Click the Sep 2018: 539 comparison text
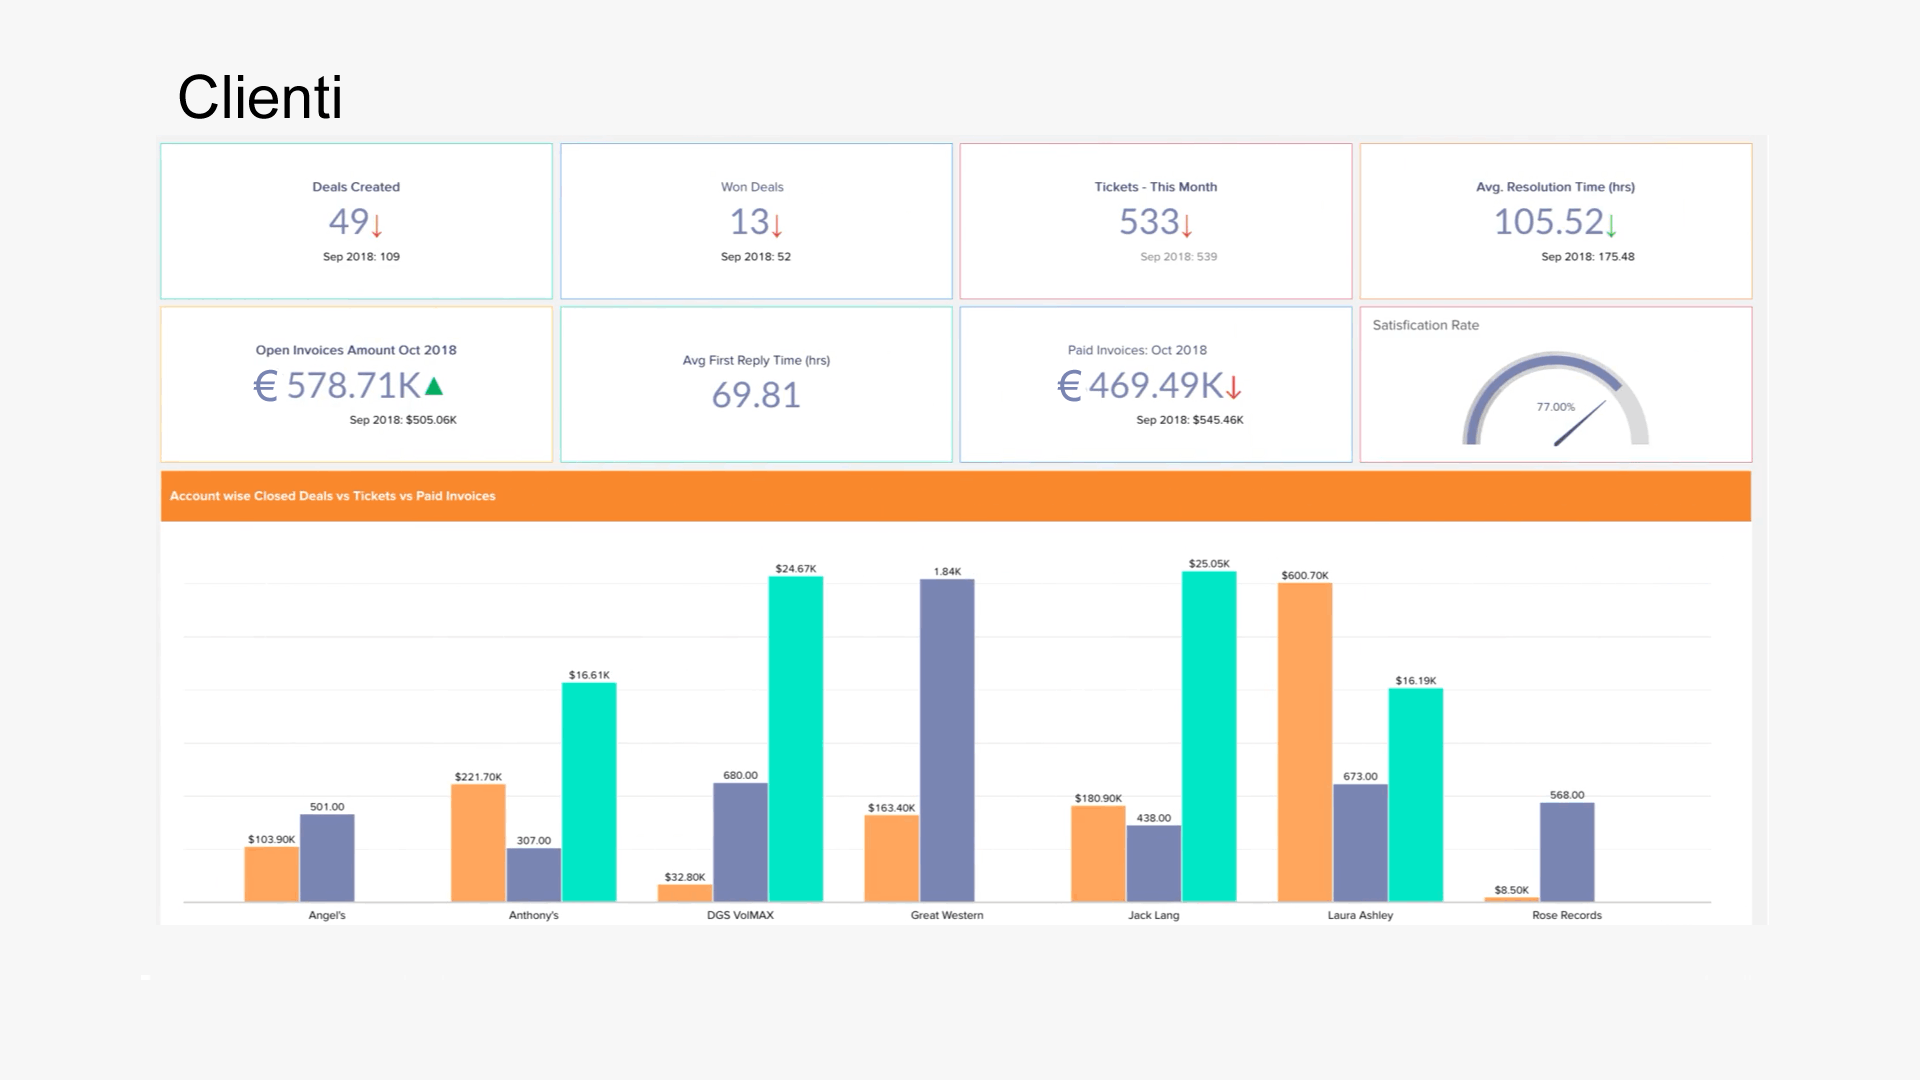1920x1080 pixels. (x=1179, y=257)
